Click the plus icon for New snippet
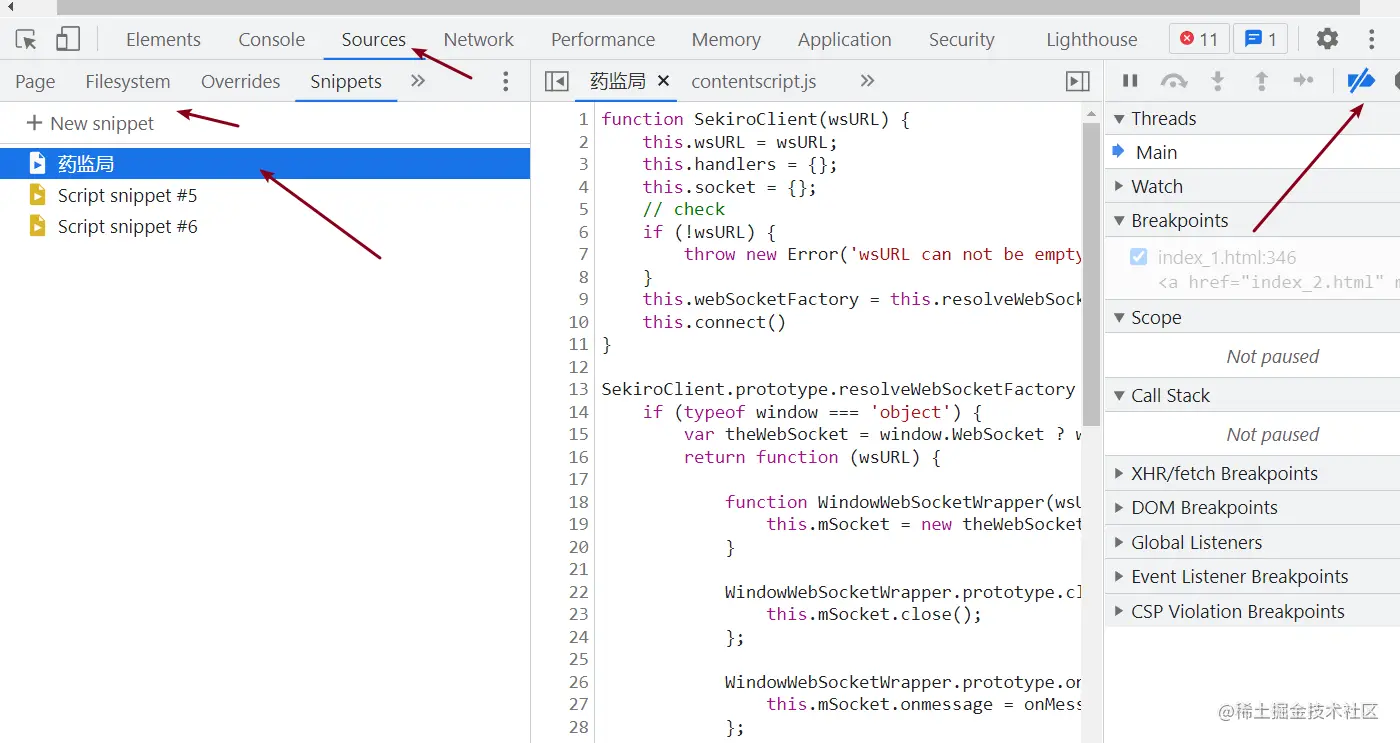 tap(35, 123)
